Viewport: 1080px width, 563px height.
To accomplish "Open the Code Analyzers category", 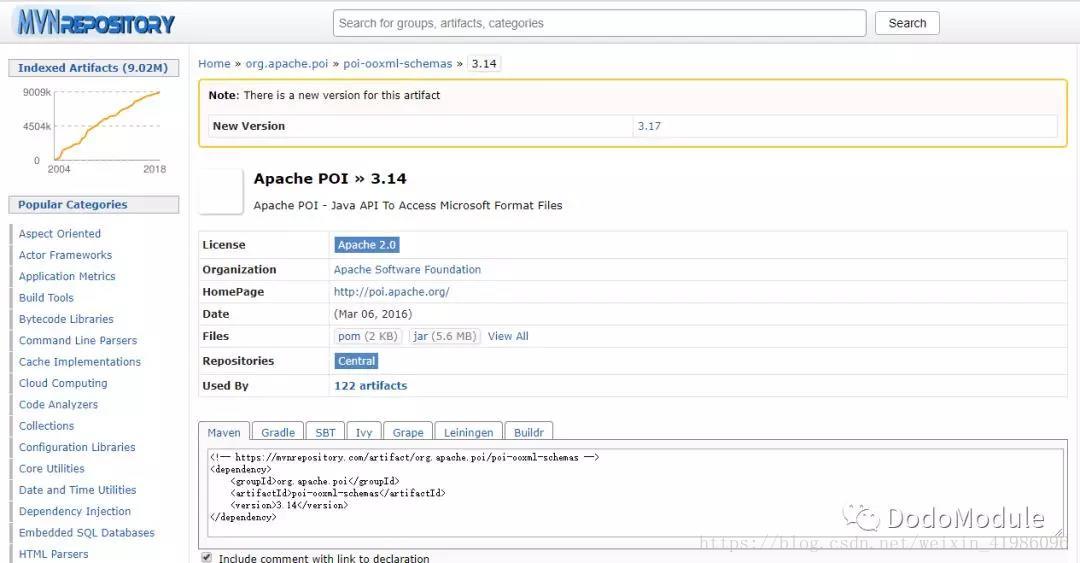I will pyautogui.click(x=58, y=405).
